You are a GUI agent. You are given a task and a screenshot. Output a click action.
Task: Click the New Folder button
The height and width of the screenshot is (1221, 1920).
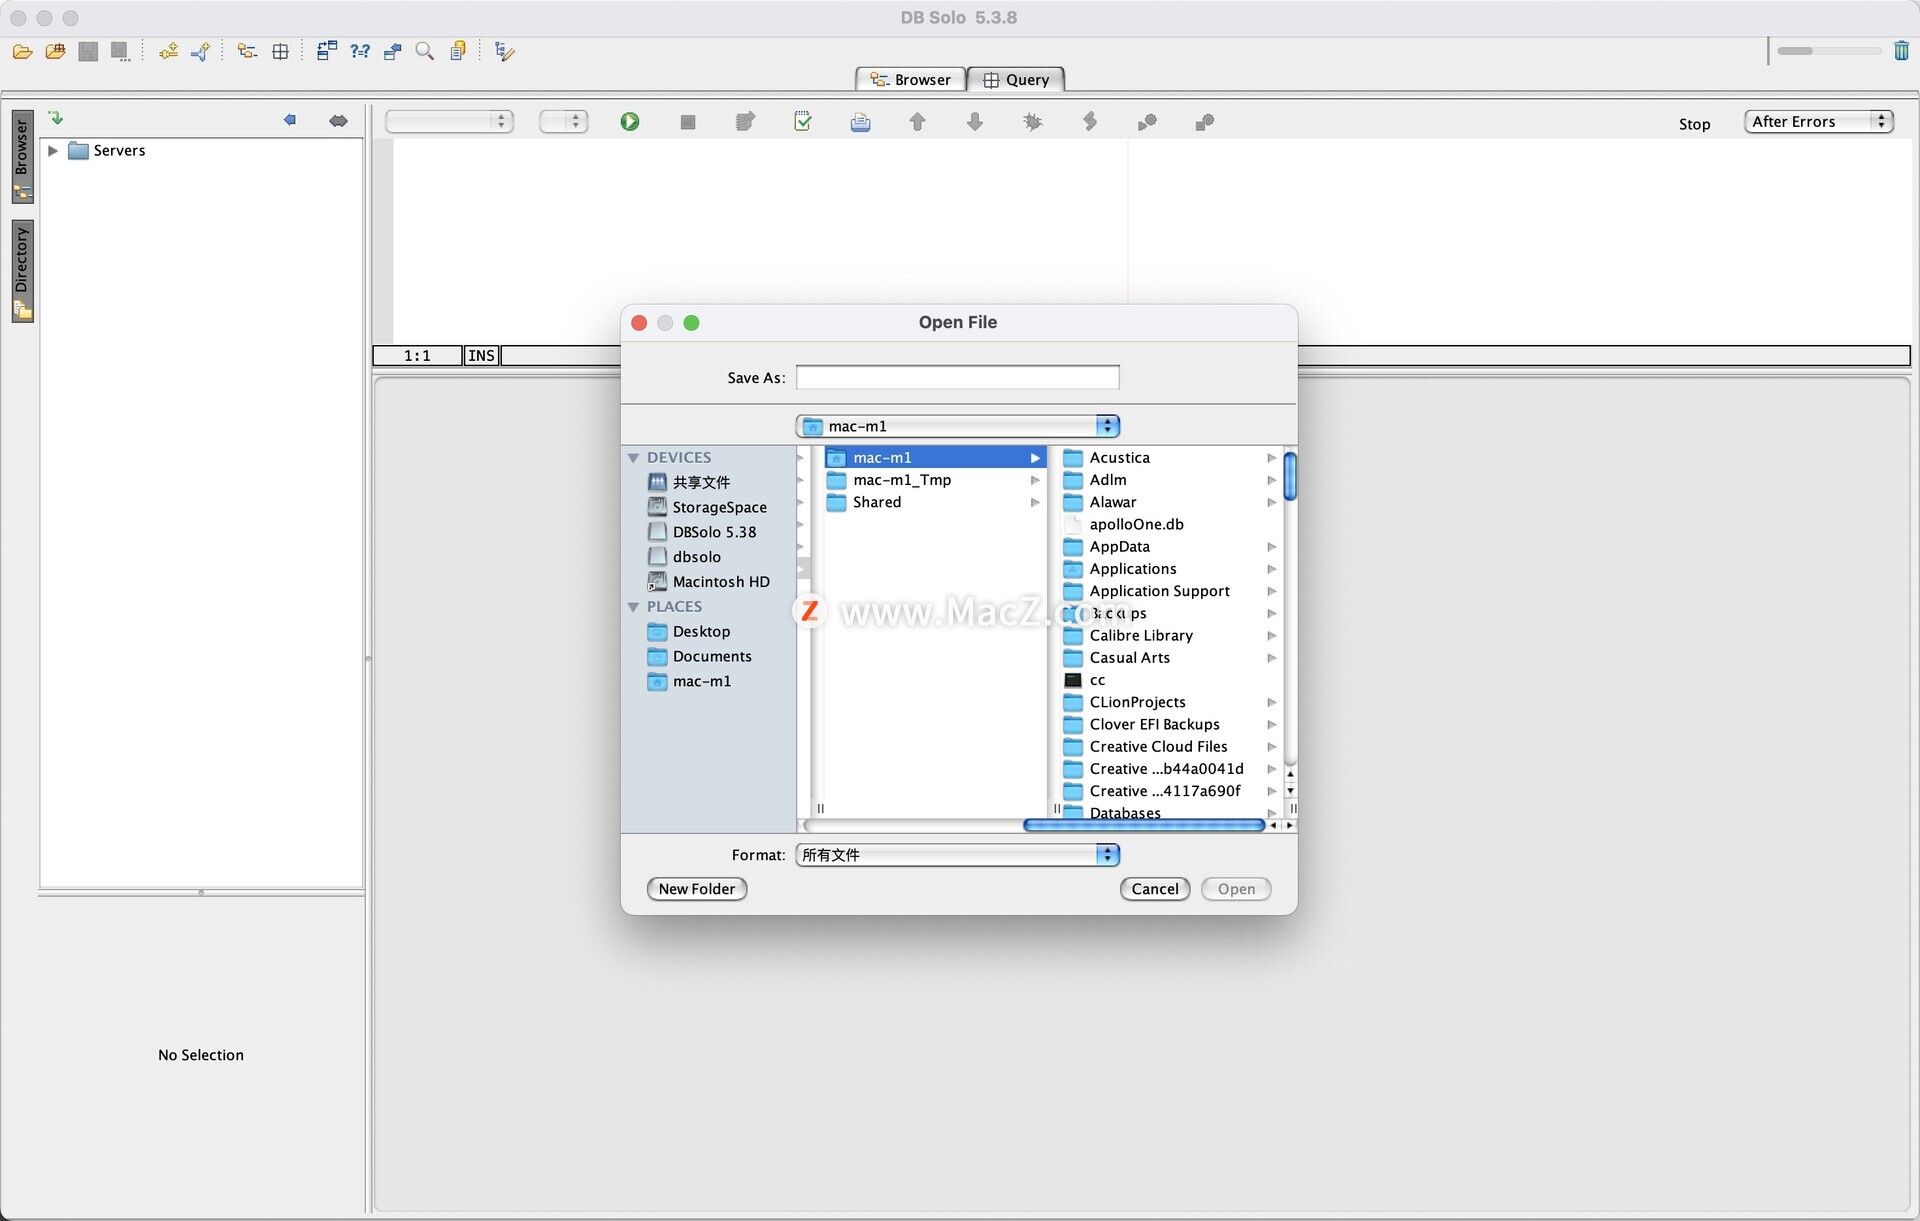(x=697, y=889)
